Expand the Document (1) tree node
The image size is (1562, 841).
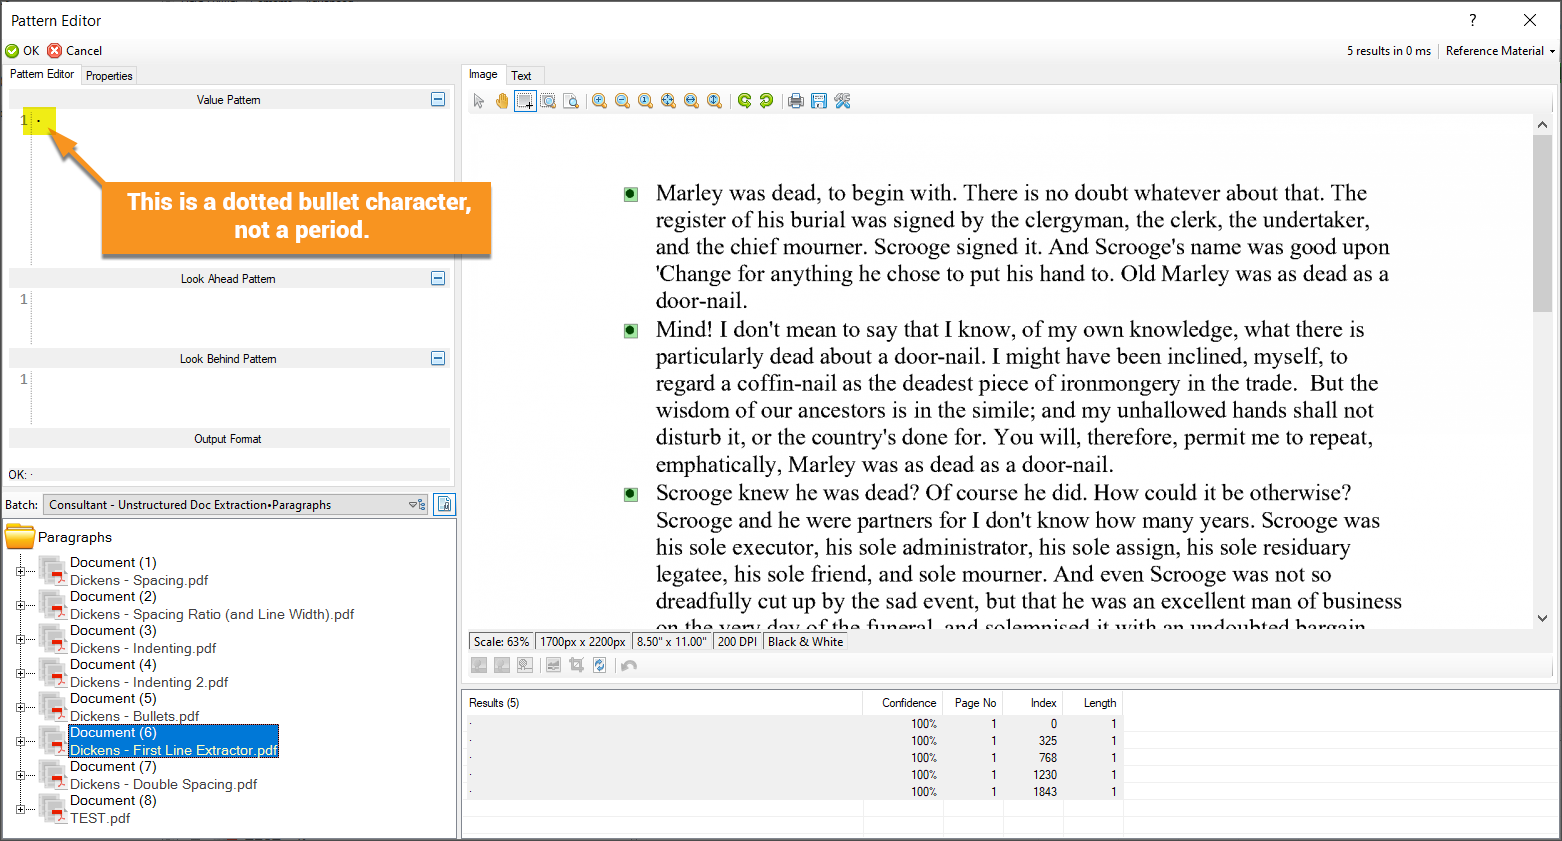[x=20, y=571]
